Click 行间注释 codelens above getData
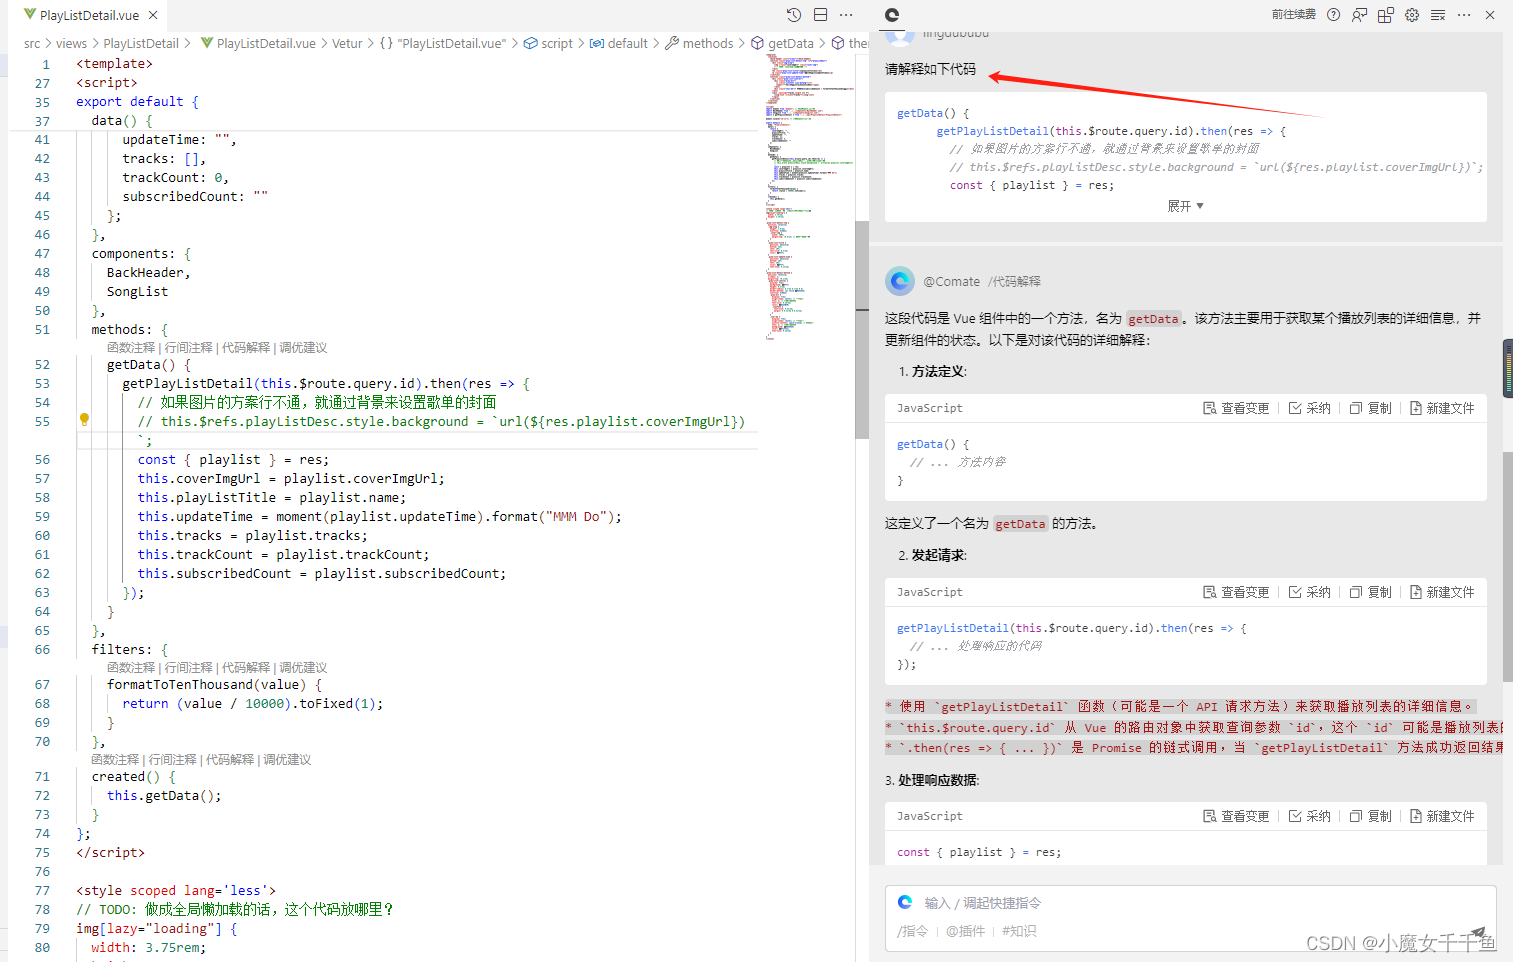The width and height of the screenshot is (1513, 962). (188, 347)
